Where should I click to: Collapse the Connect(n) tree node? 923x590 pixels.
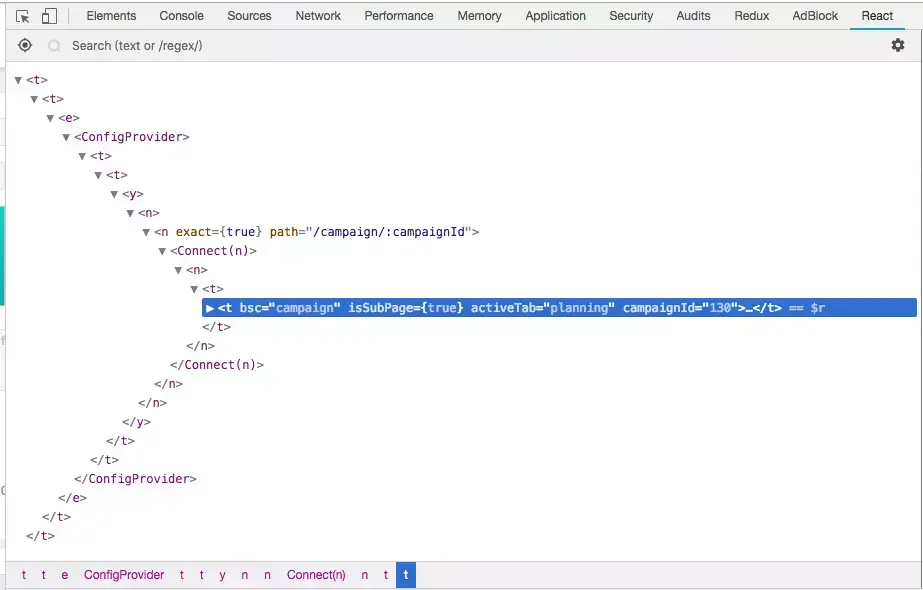pos(162,251)
